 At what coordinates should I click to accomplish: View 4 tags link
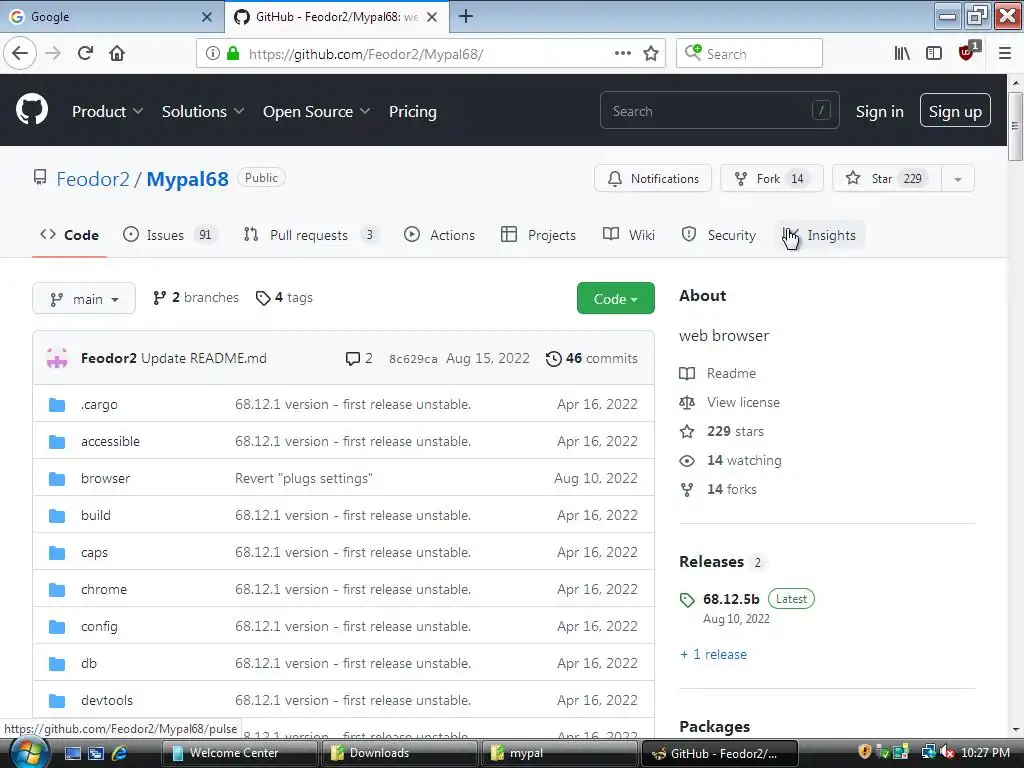[x=285, y=298]
